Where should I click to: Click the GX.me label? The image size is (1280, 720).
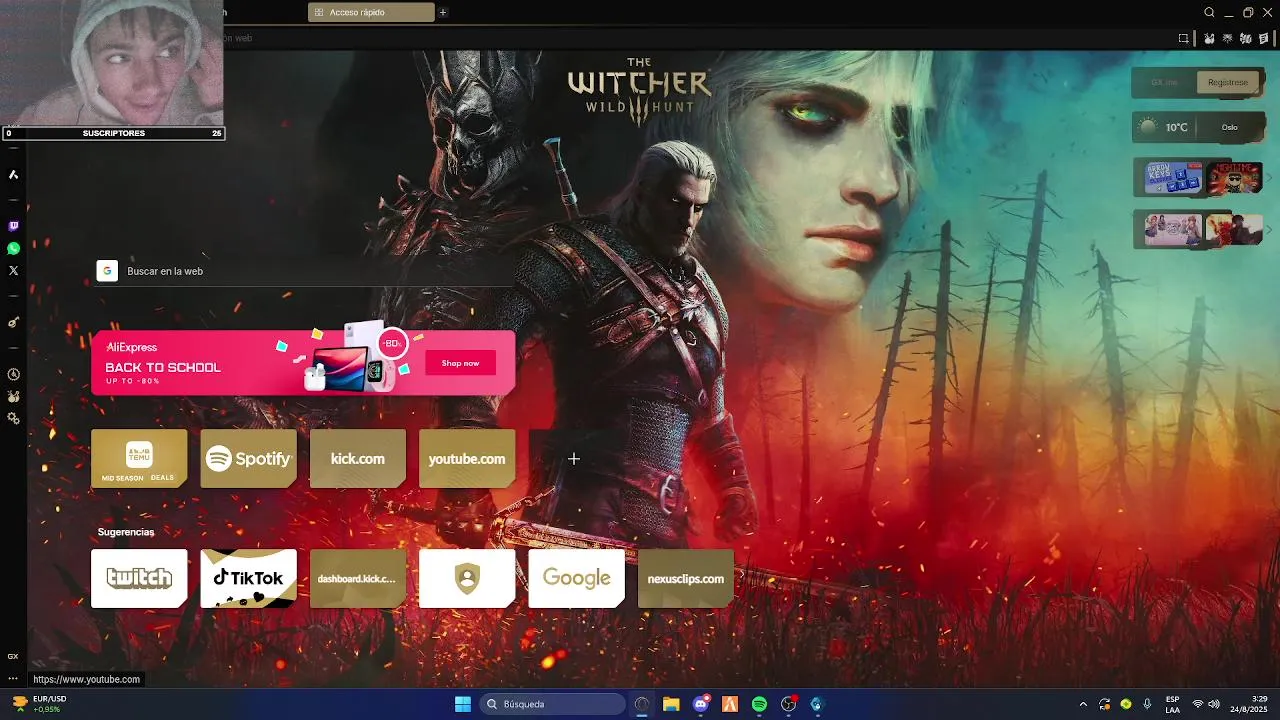click(1164, 82)
